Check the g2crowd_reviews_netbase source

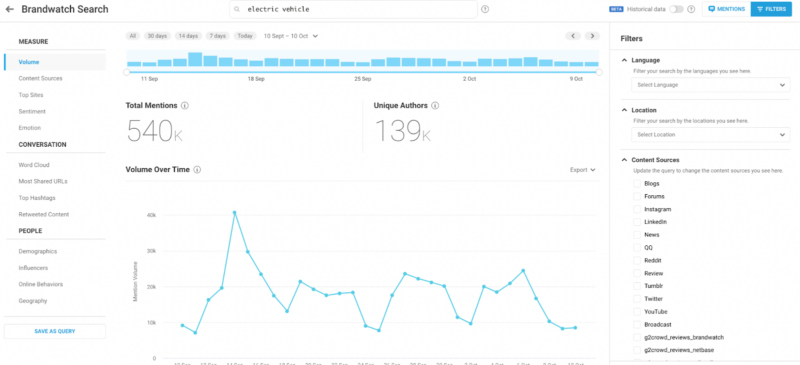click(637, 350)
